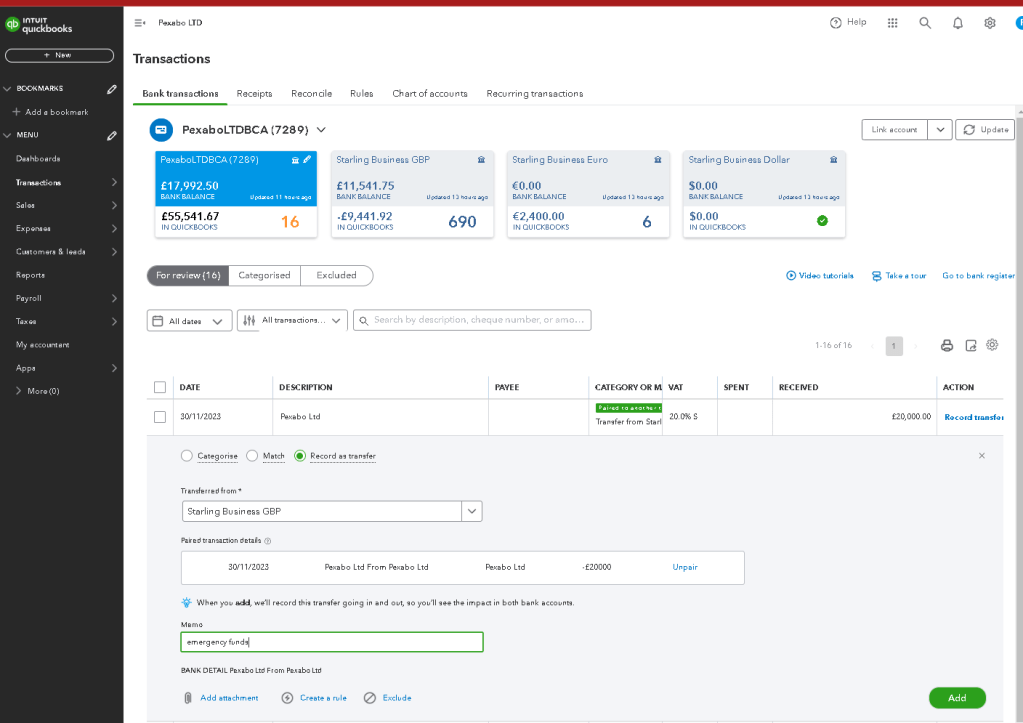Collapse the sidebar navigation menu icon
Screen dimensions: 1023x723
tap(140, 23)
